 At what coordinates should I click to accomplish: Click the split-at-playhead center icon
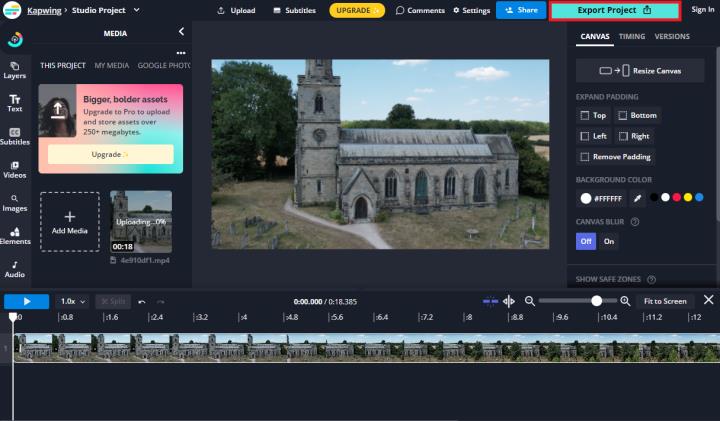(x=509, y=301)
